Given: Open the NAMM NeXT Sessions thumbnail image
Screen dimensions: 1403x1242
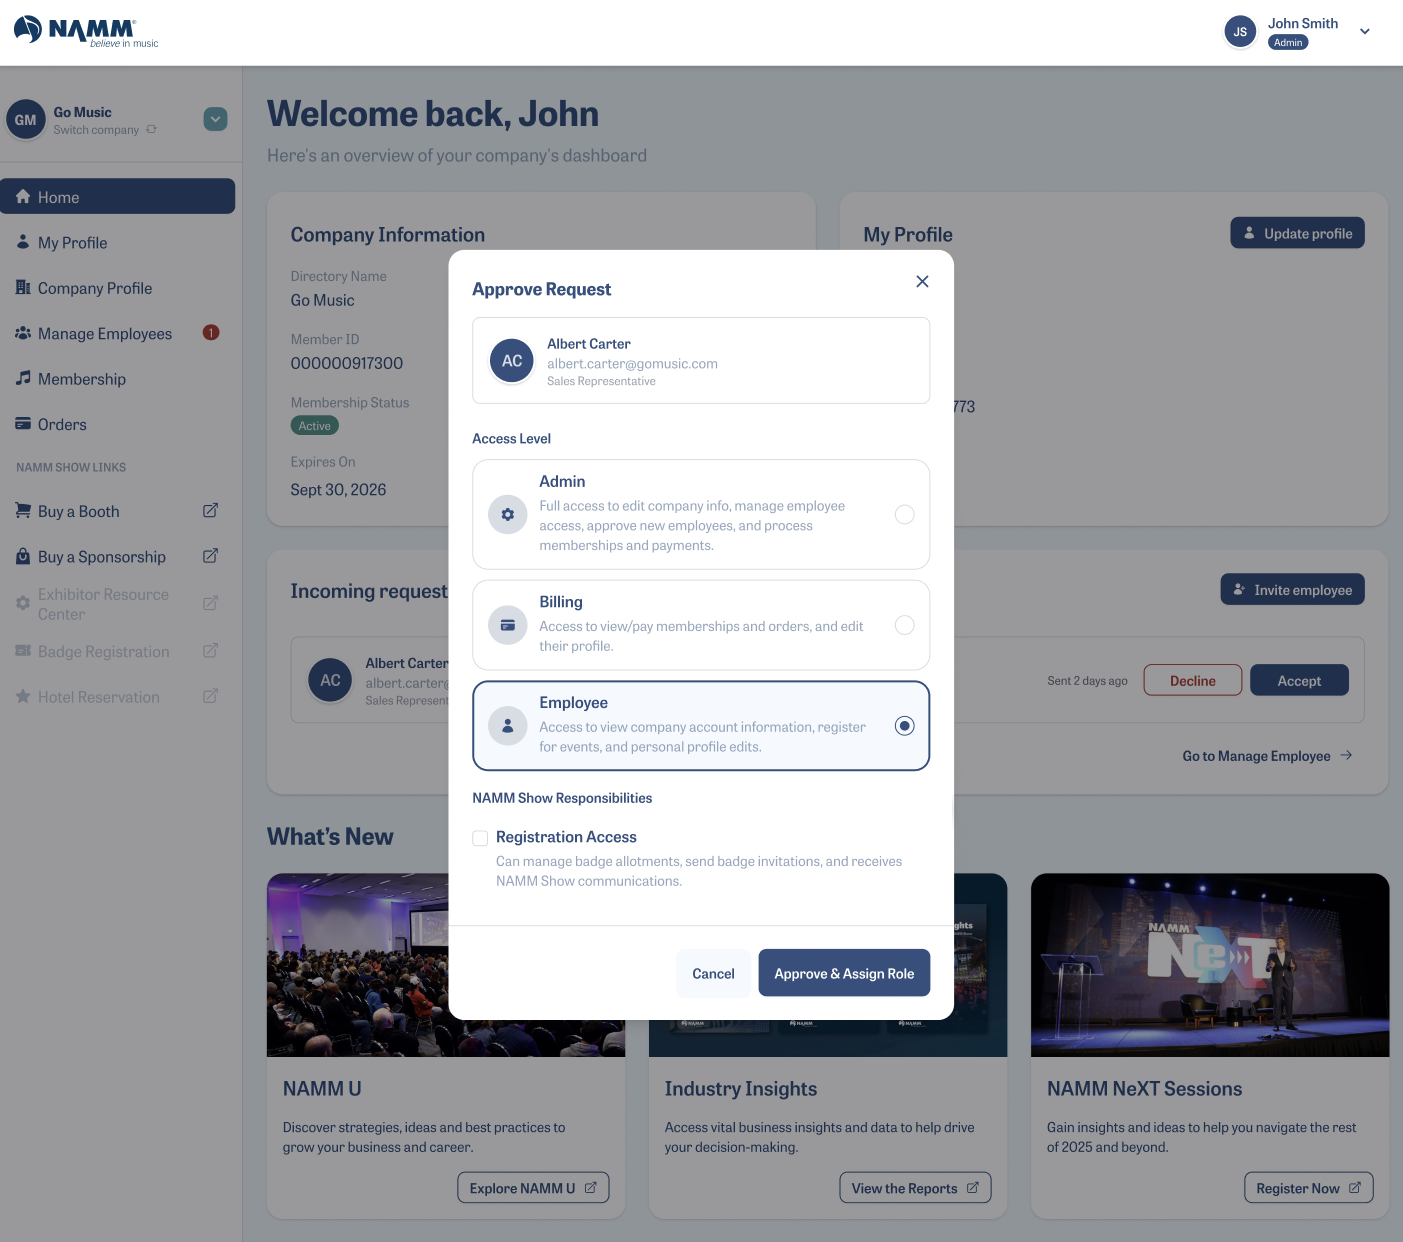Looking at the screenshot, I should click(x=1210, y=965).
